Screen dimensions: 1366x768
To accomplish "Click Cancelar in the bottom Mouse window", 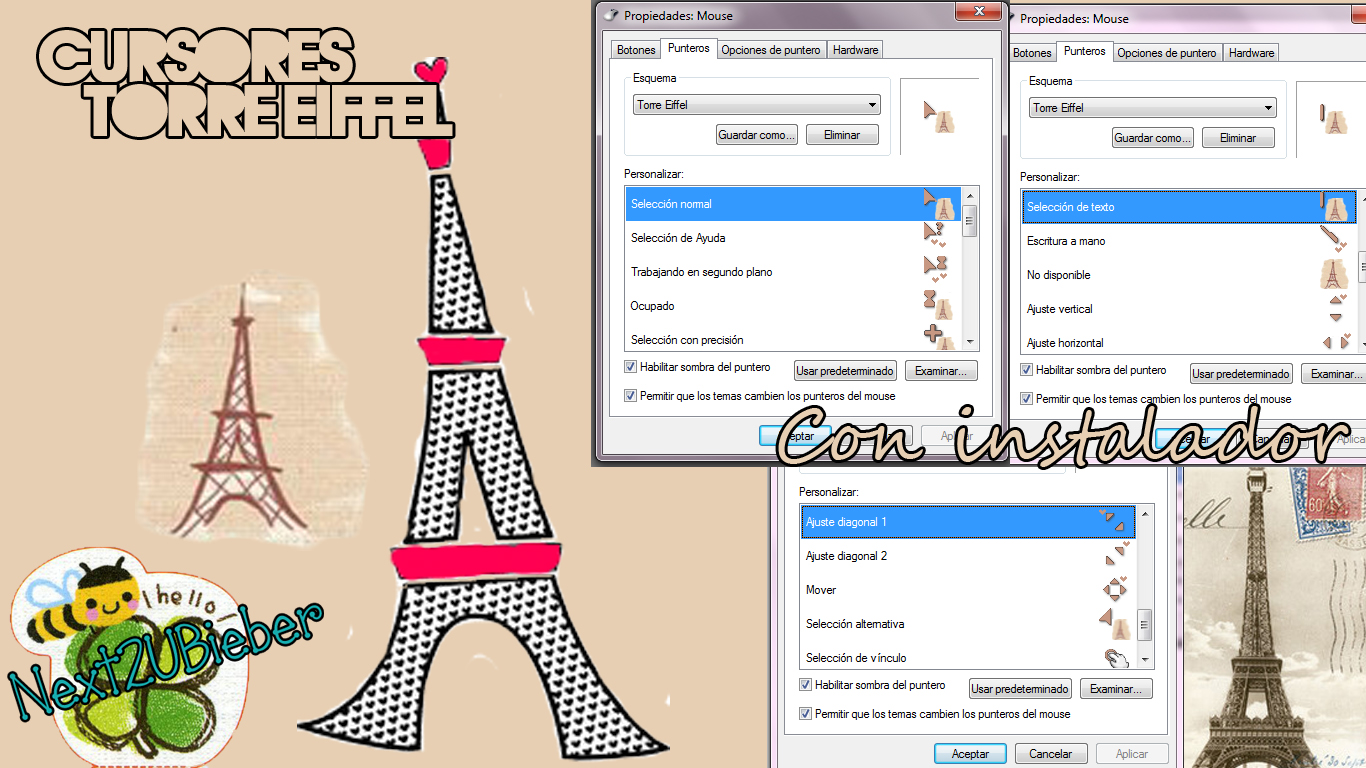I will (1051, 754).
